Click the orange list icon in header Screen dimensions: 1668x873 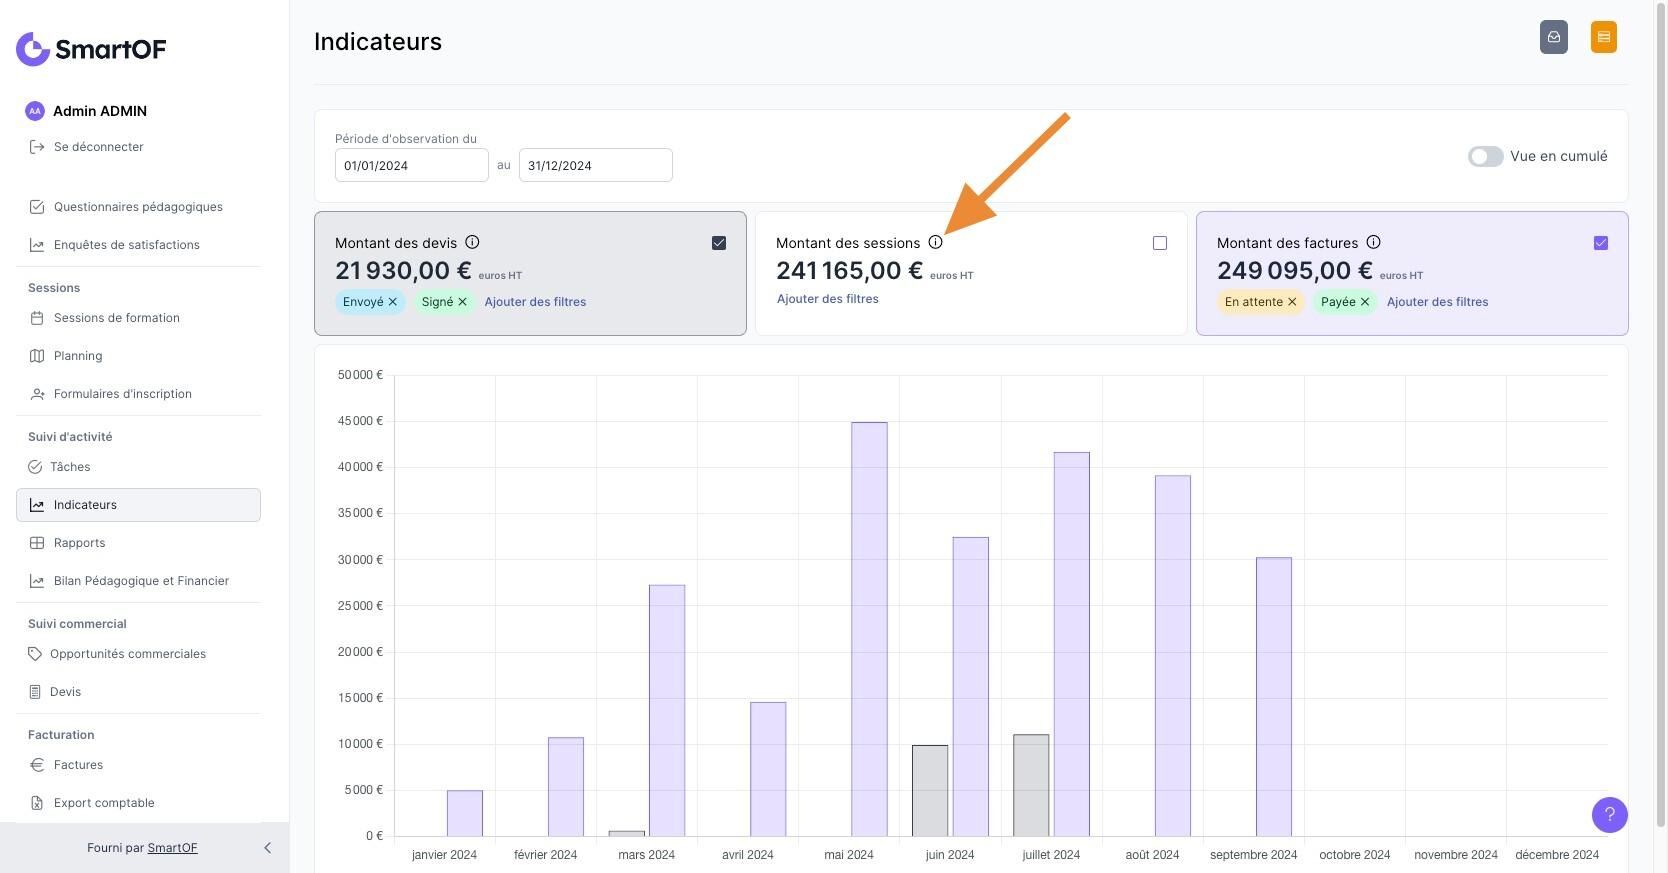tap(1603, 37)
